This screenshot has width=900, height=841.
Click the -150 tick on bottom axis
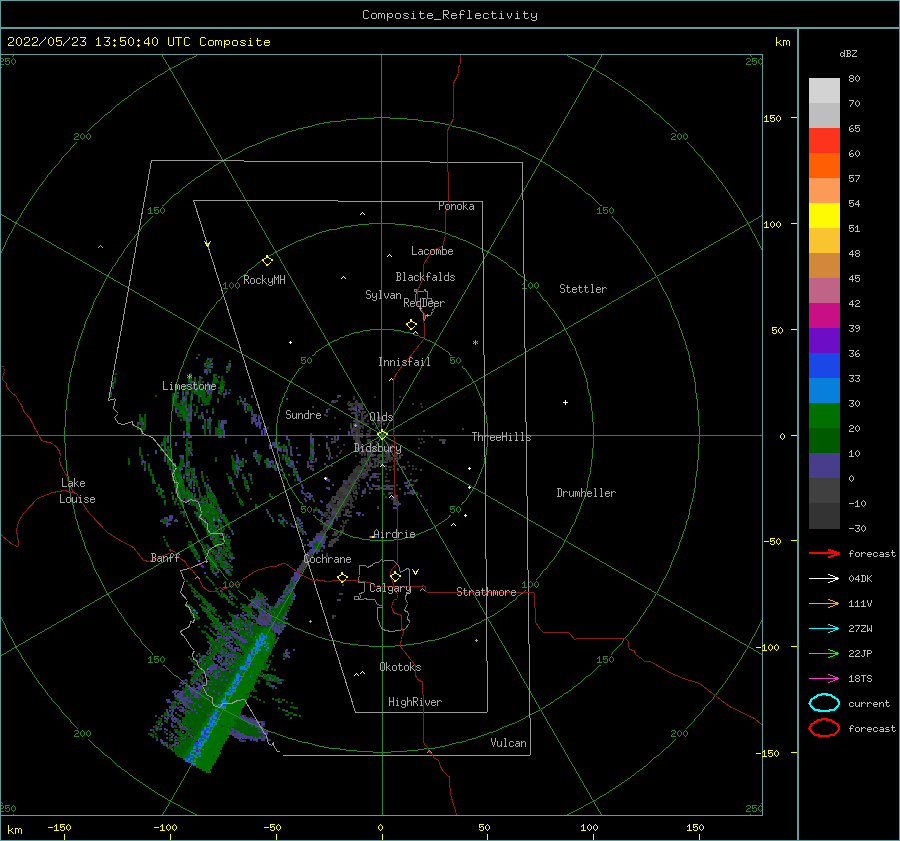tap(59, 827)
